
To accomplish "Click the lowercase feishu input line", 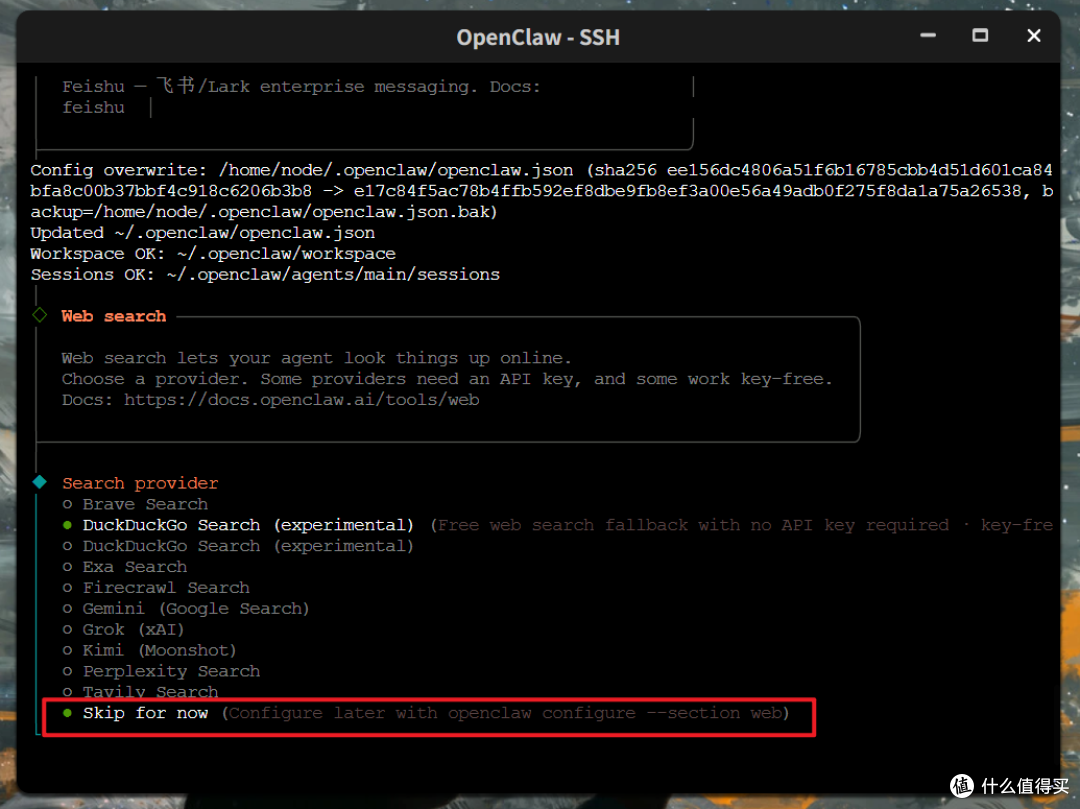I will [94, 107].
